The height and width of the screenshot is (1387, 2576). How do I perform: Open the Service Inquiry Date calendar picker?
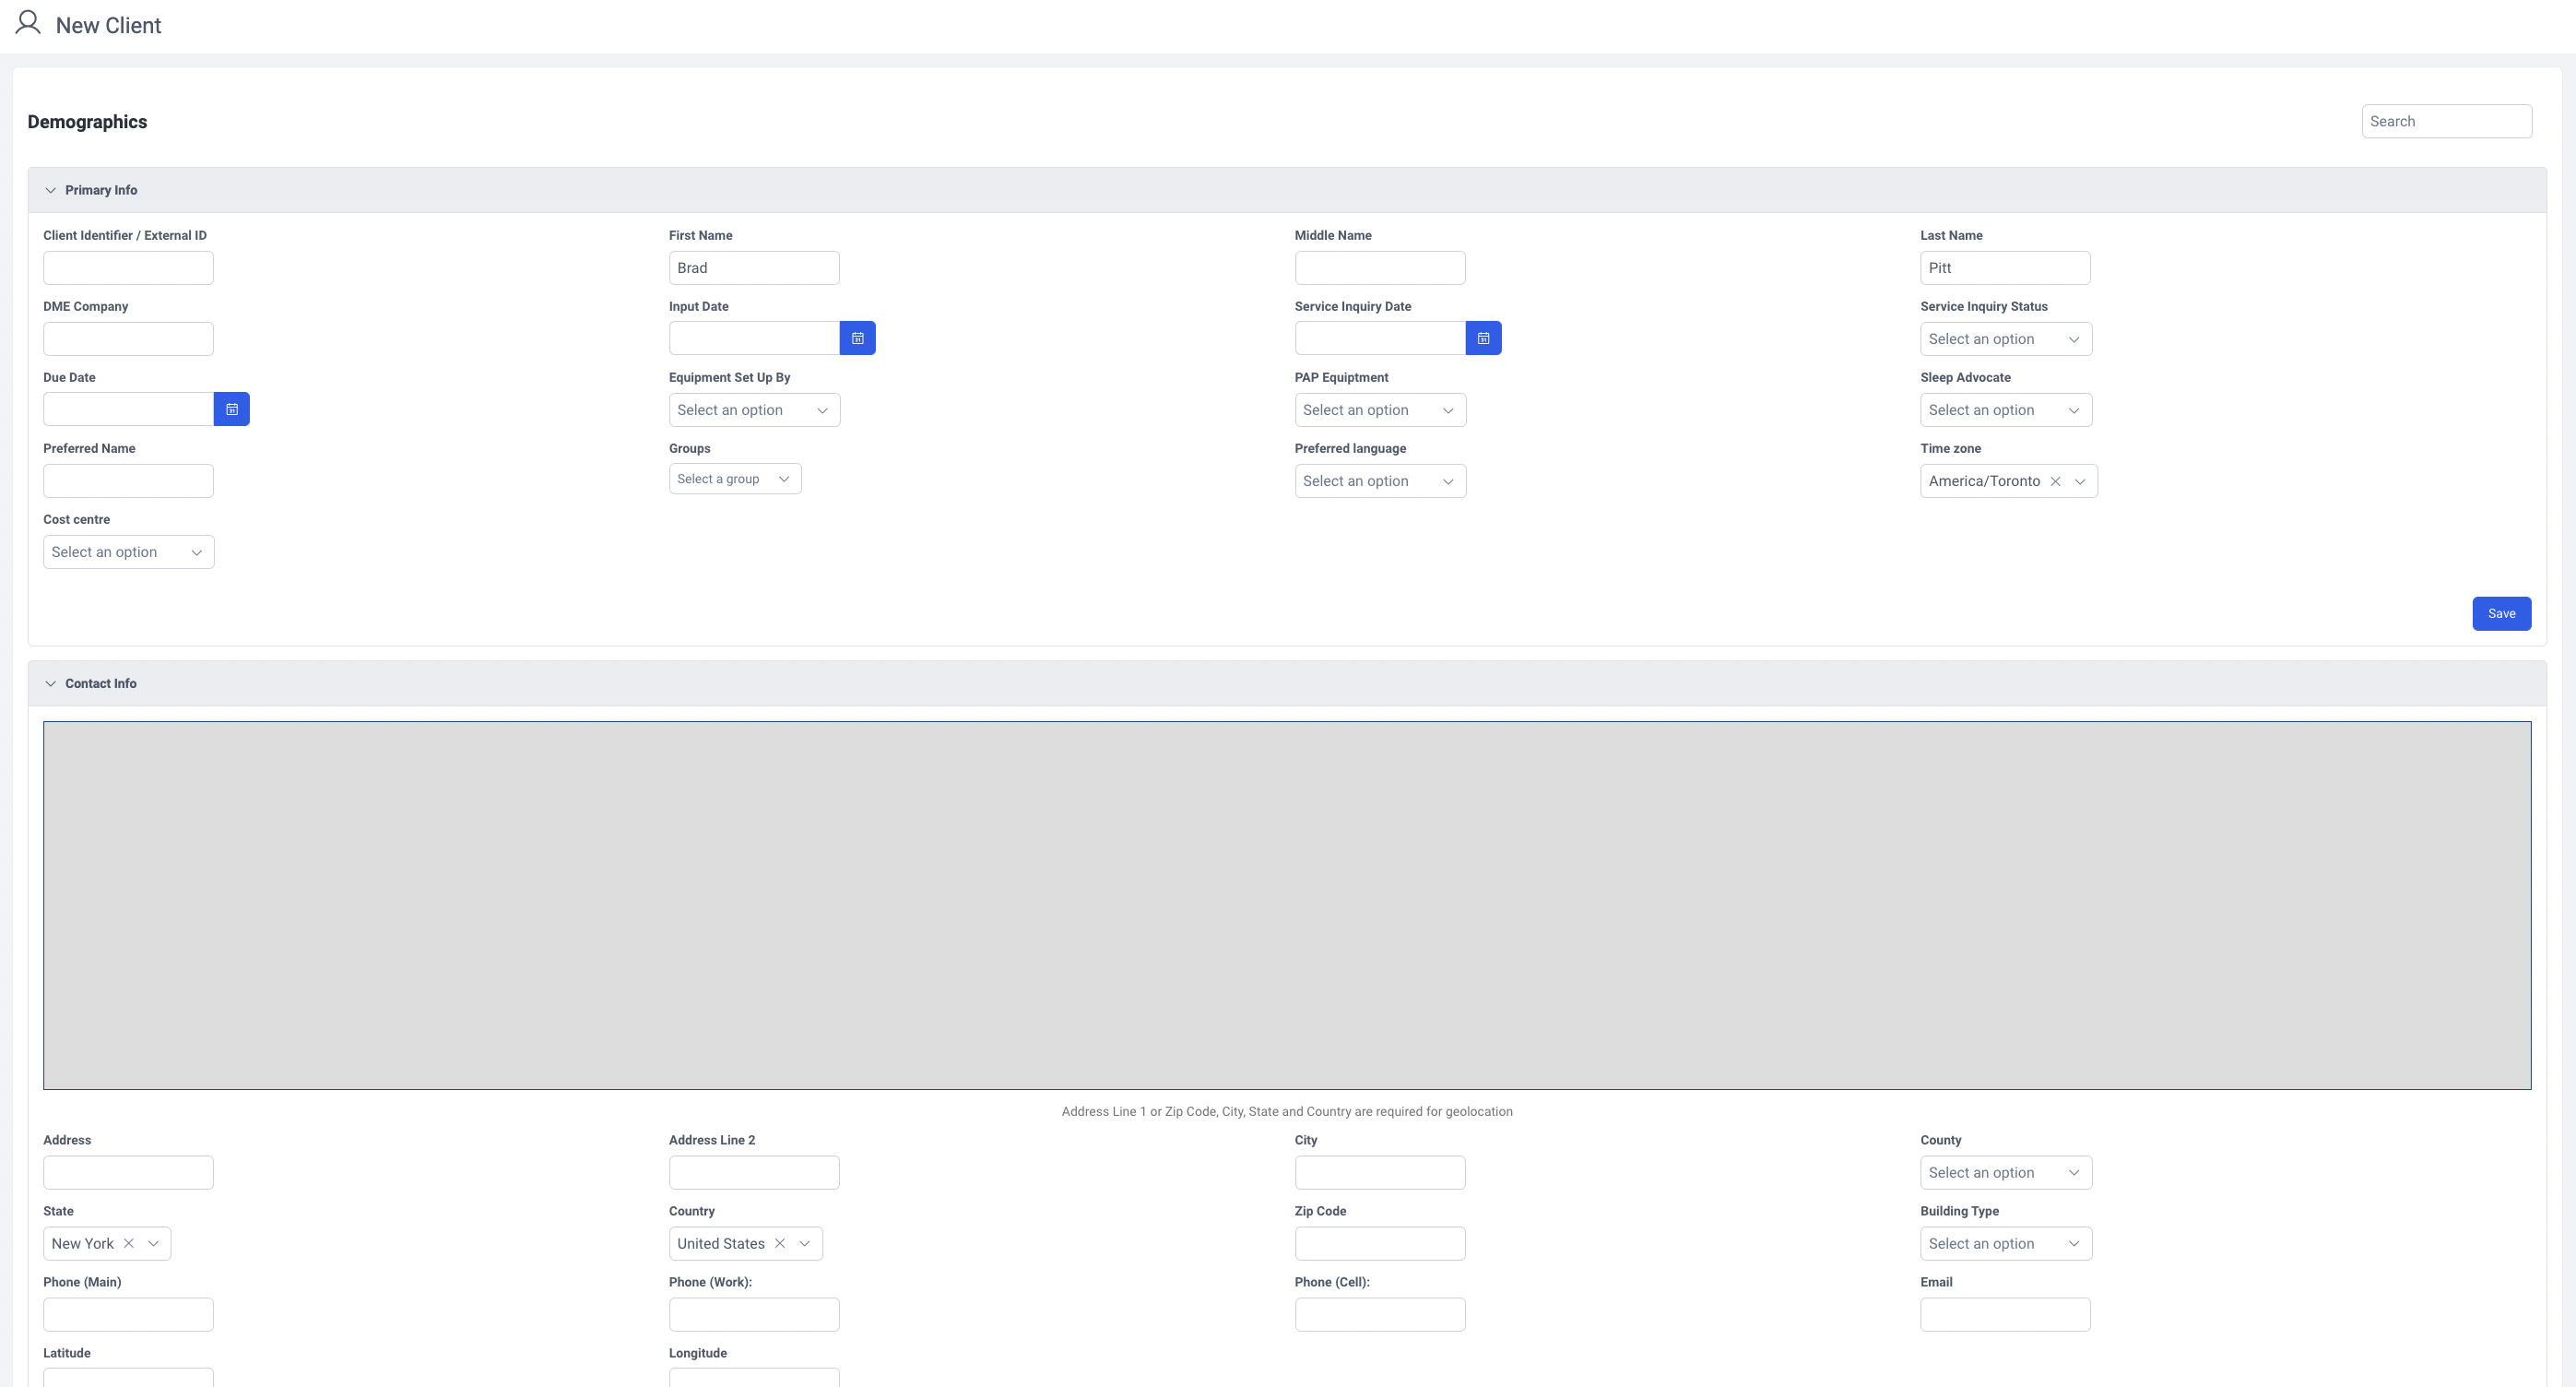(x=1483, y=338)
